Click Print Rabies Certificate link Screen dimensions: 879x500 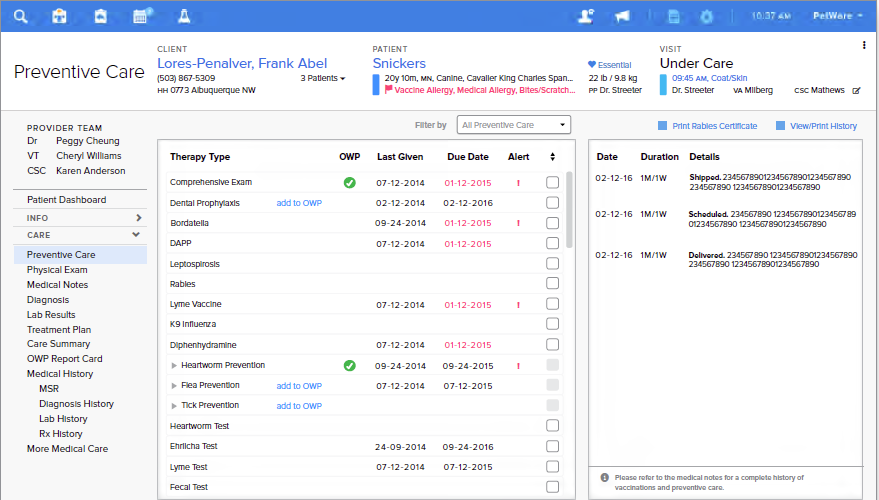(x=715, y=126)
